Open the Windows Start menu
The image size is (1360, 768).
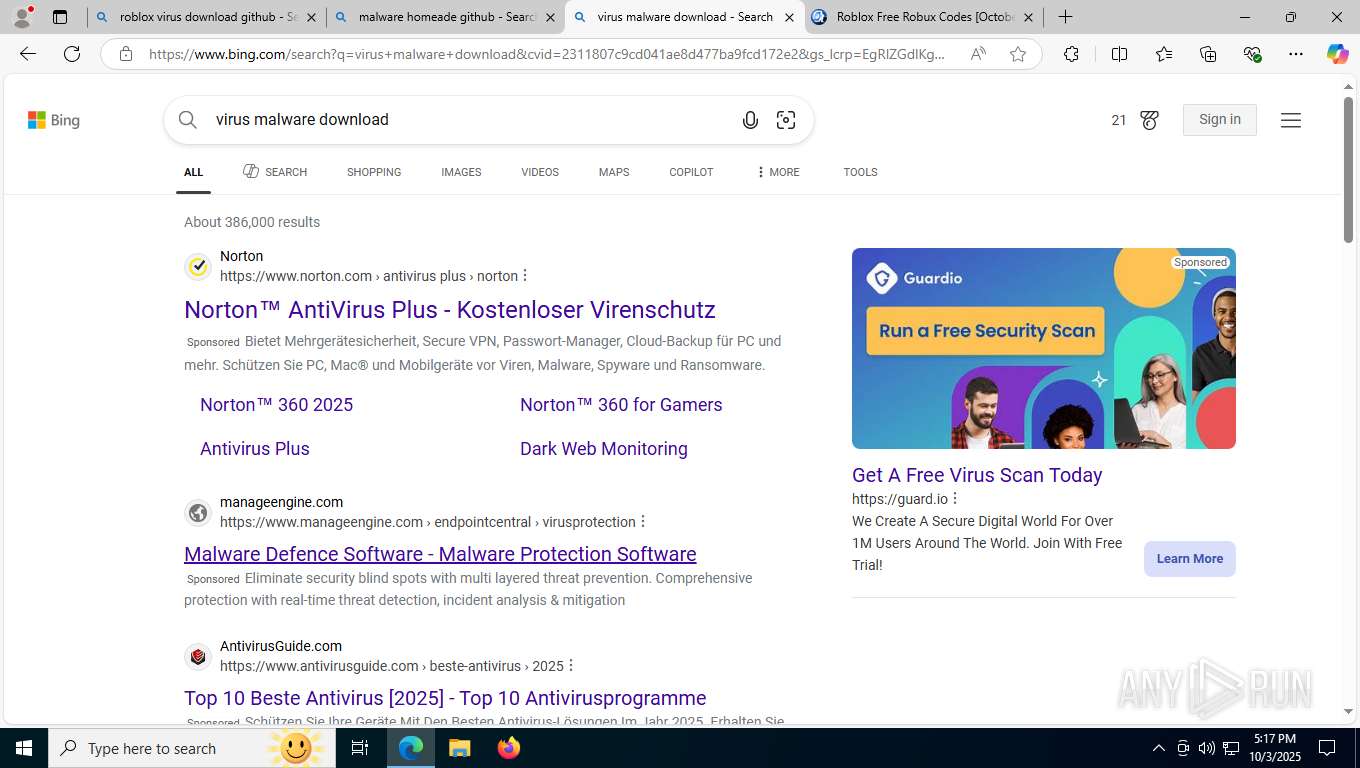click(24, 748)
